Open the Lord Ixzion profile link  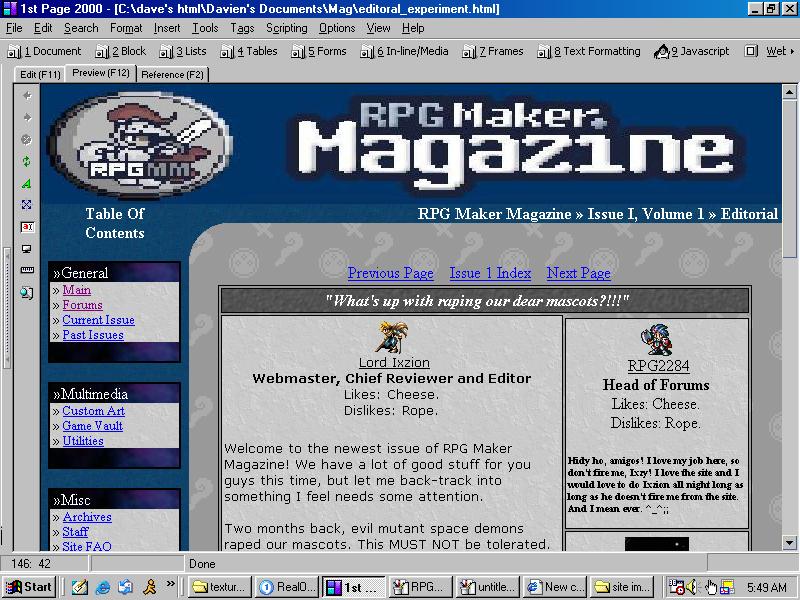394,363
